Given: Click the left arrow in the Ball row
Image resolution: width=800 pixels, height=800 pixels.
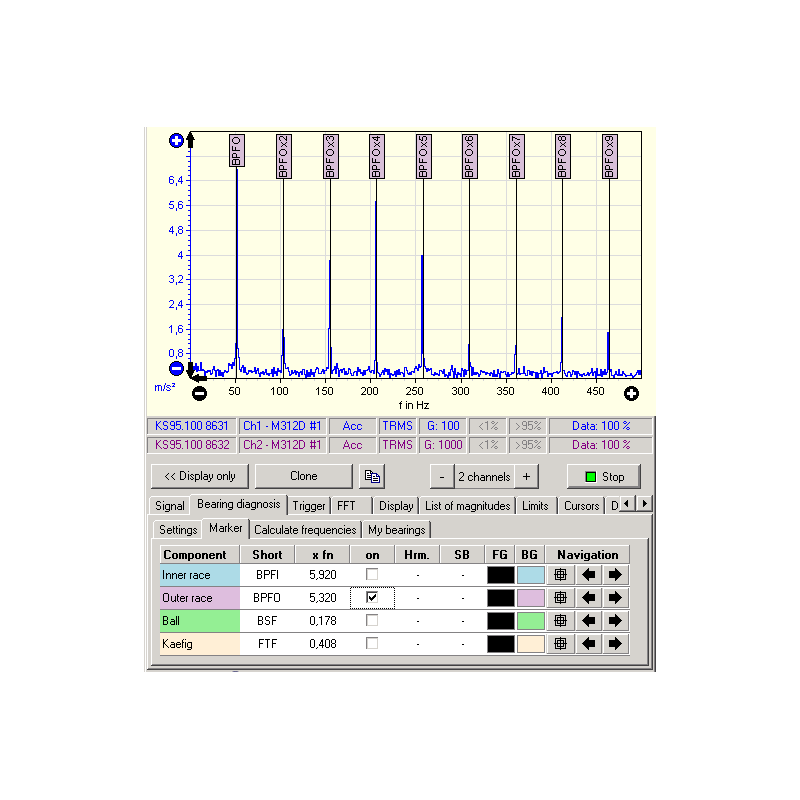Looking at the screenshot, I should pyautogui.click(x=588, y=621).
